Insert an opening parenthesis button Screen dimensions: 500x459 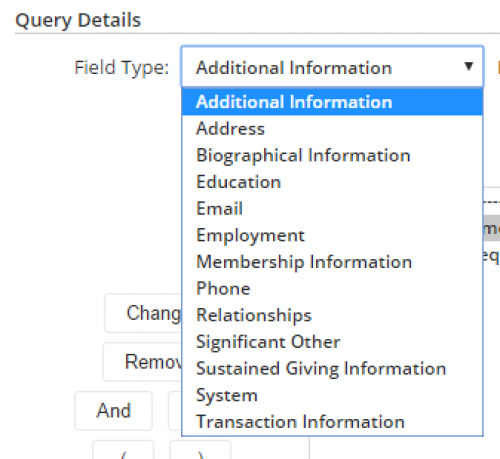coord(123,450)
